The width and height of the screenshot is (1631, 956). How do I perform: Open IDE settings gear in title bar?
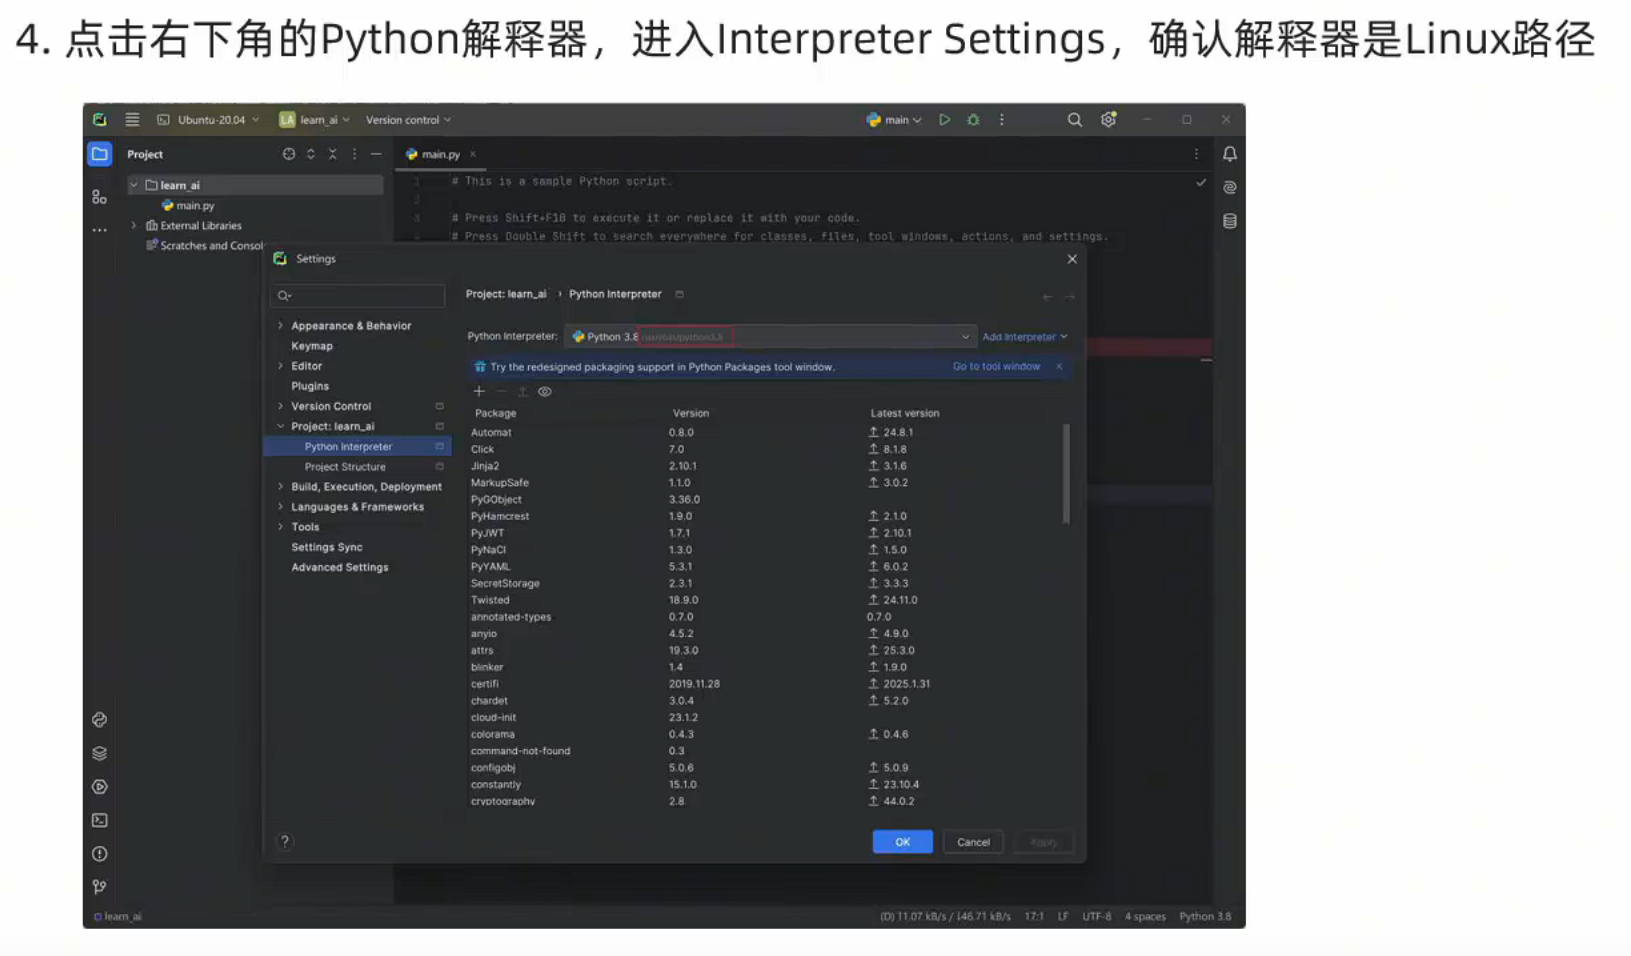[1109, 120]
